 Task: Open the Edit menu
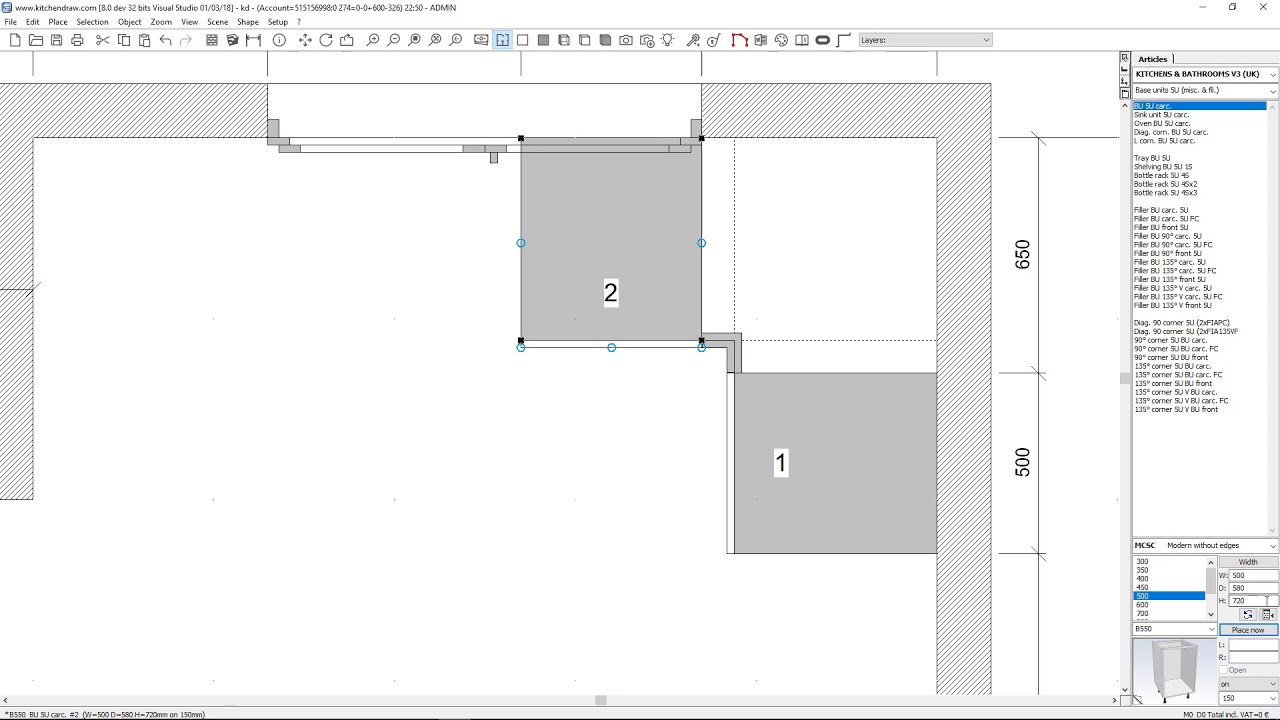click(33, 22)
